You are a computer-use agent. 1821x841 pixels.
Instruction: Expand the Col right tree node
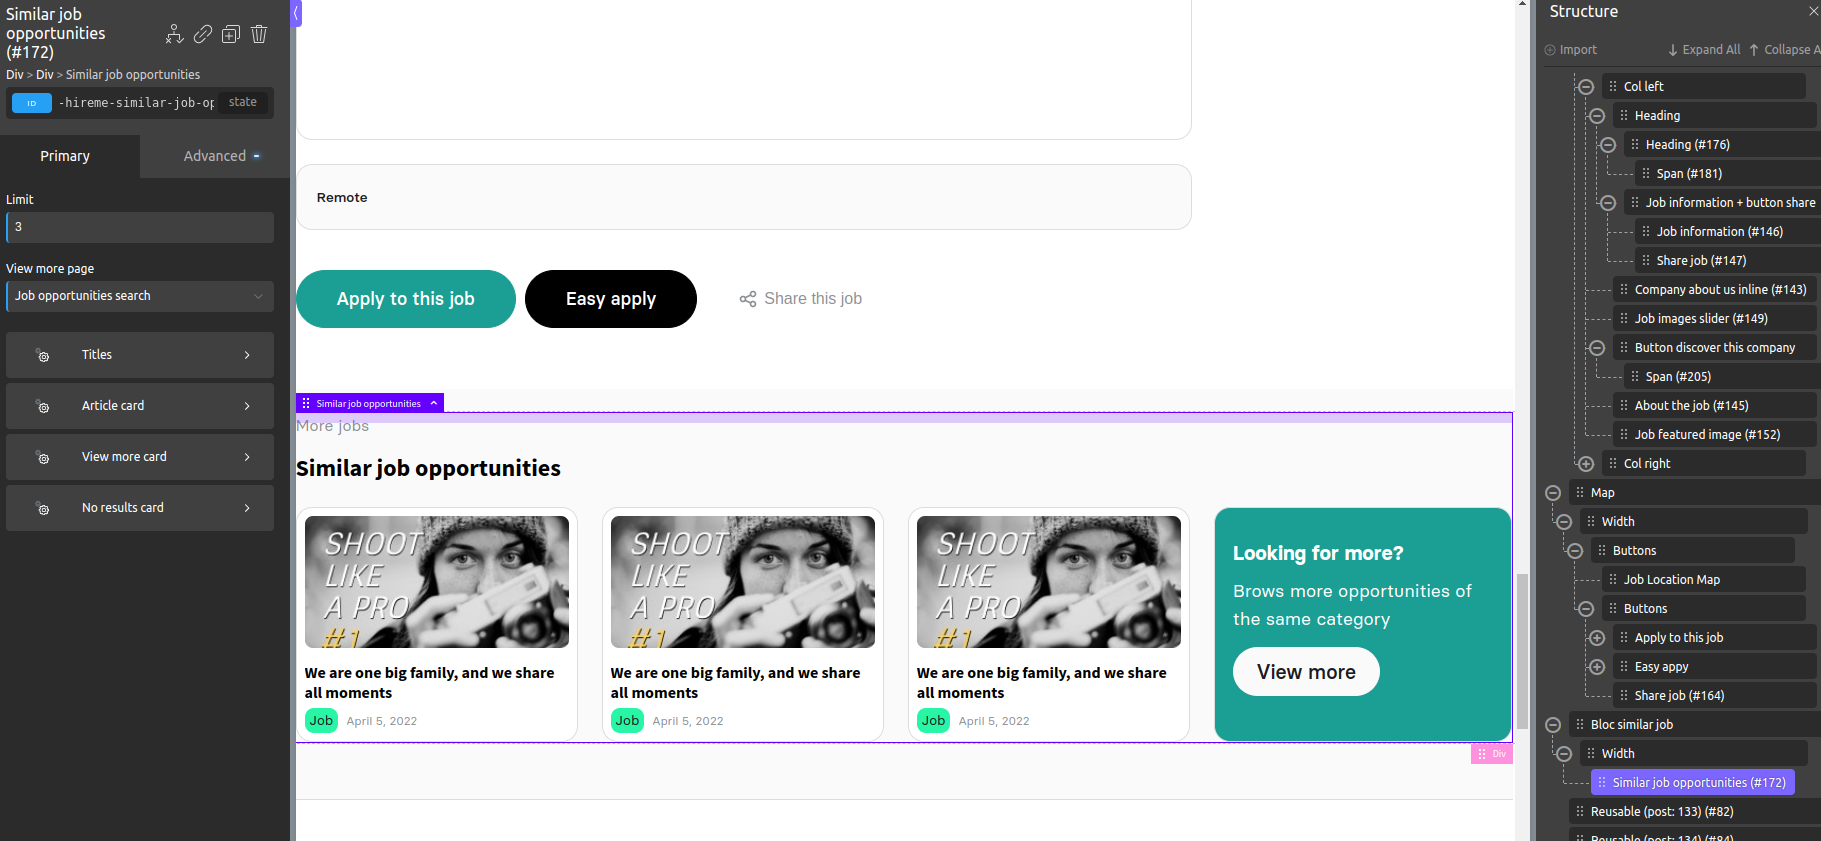point(1585,464)
